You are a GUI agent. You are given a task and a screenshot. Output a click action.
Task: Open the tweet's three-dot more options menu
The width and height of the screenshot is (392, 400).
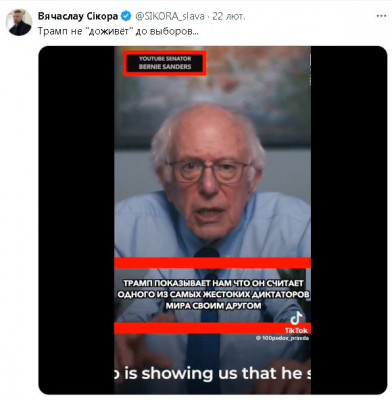tap(381, 16)
